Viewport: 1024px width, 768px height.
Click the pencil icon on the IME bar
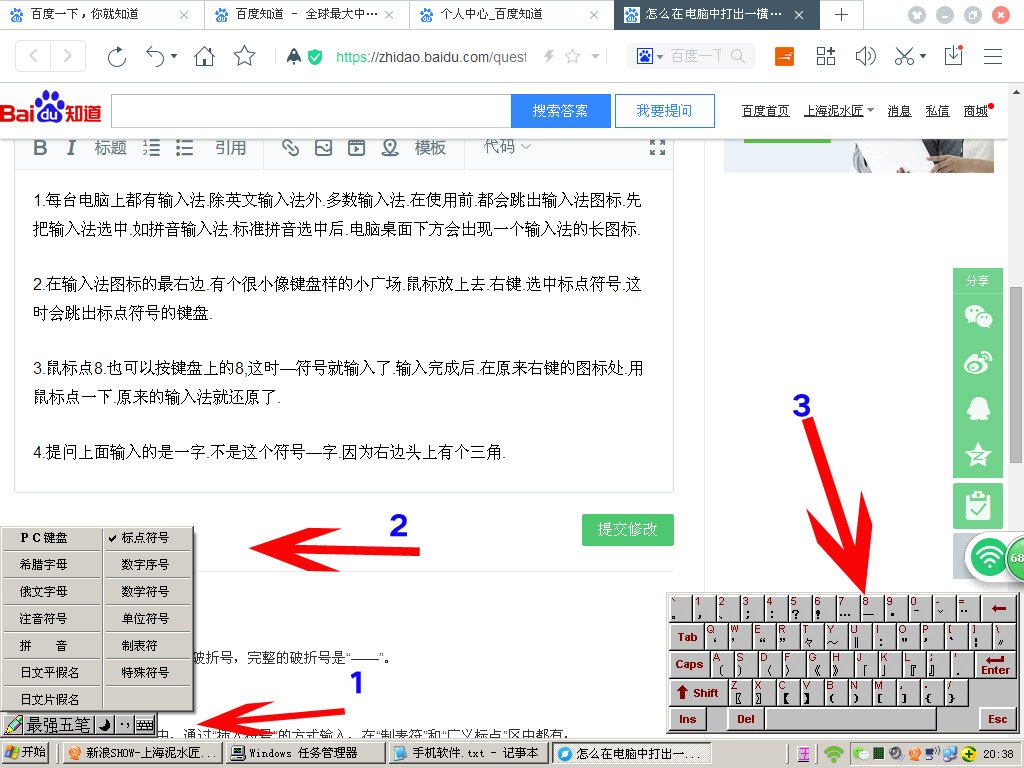click(x=12, y=723)
